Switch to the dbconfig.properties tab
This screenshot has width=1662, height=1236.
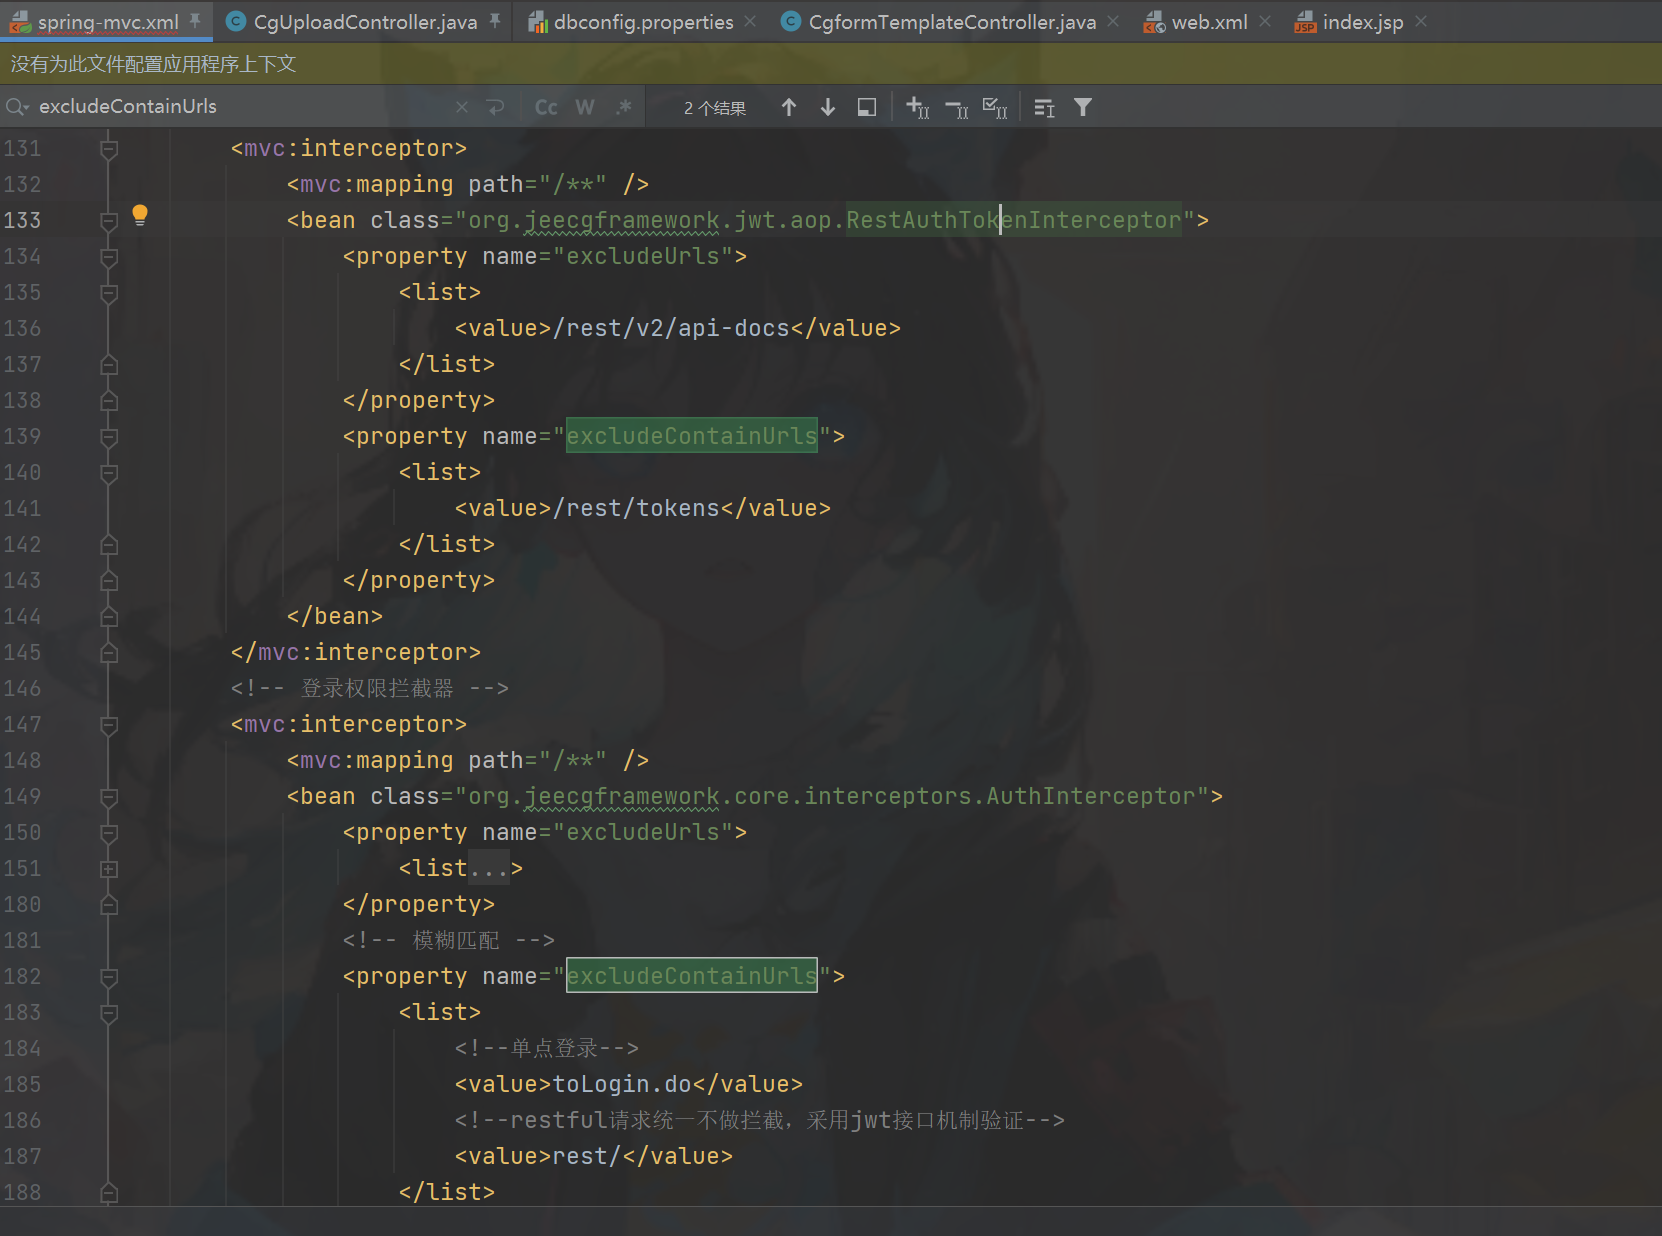(643, 22)
